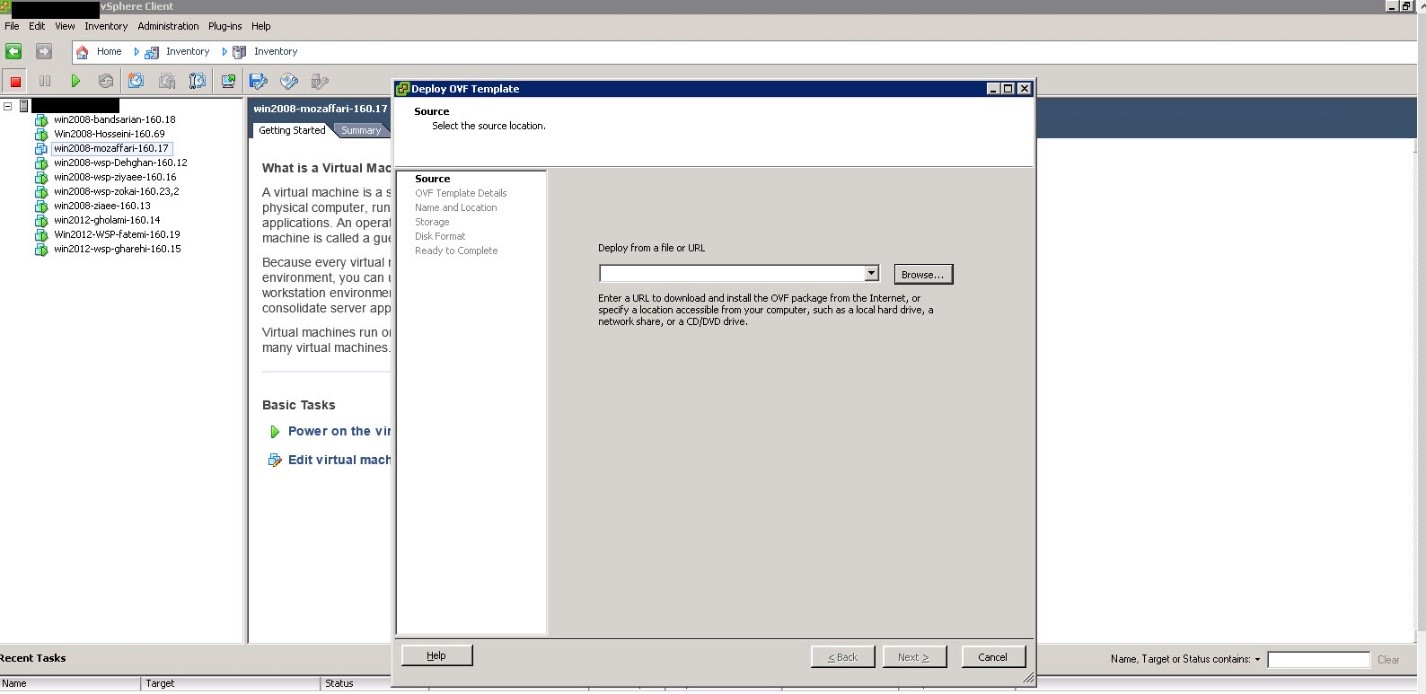
Task: Click second Inventory breadcrumb server icon
Action: tap(239, 52)
